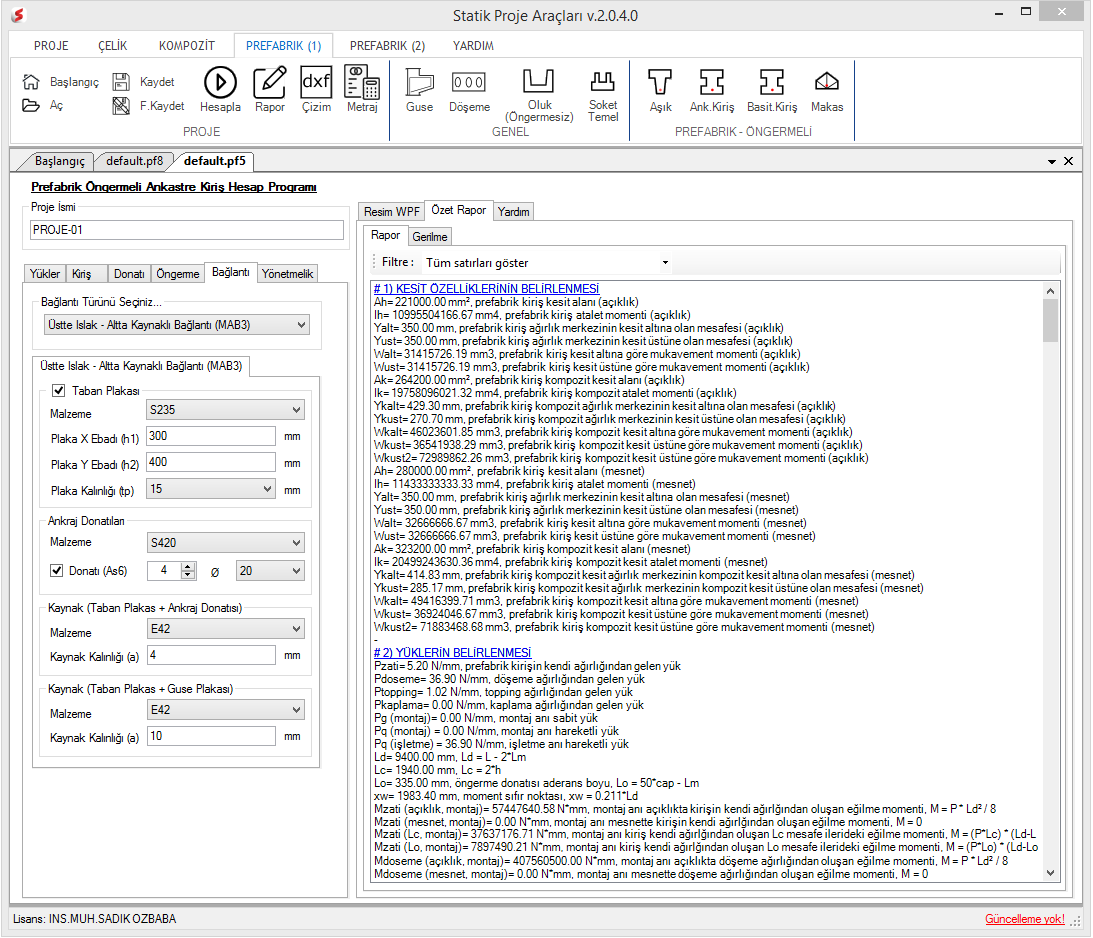Toggle the Taban Plakası checkbox
Viewport: 1093px width, 938px height.
(59, 390)
